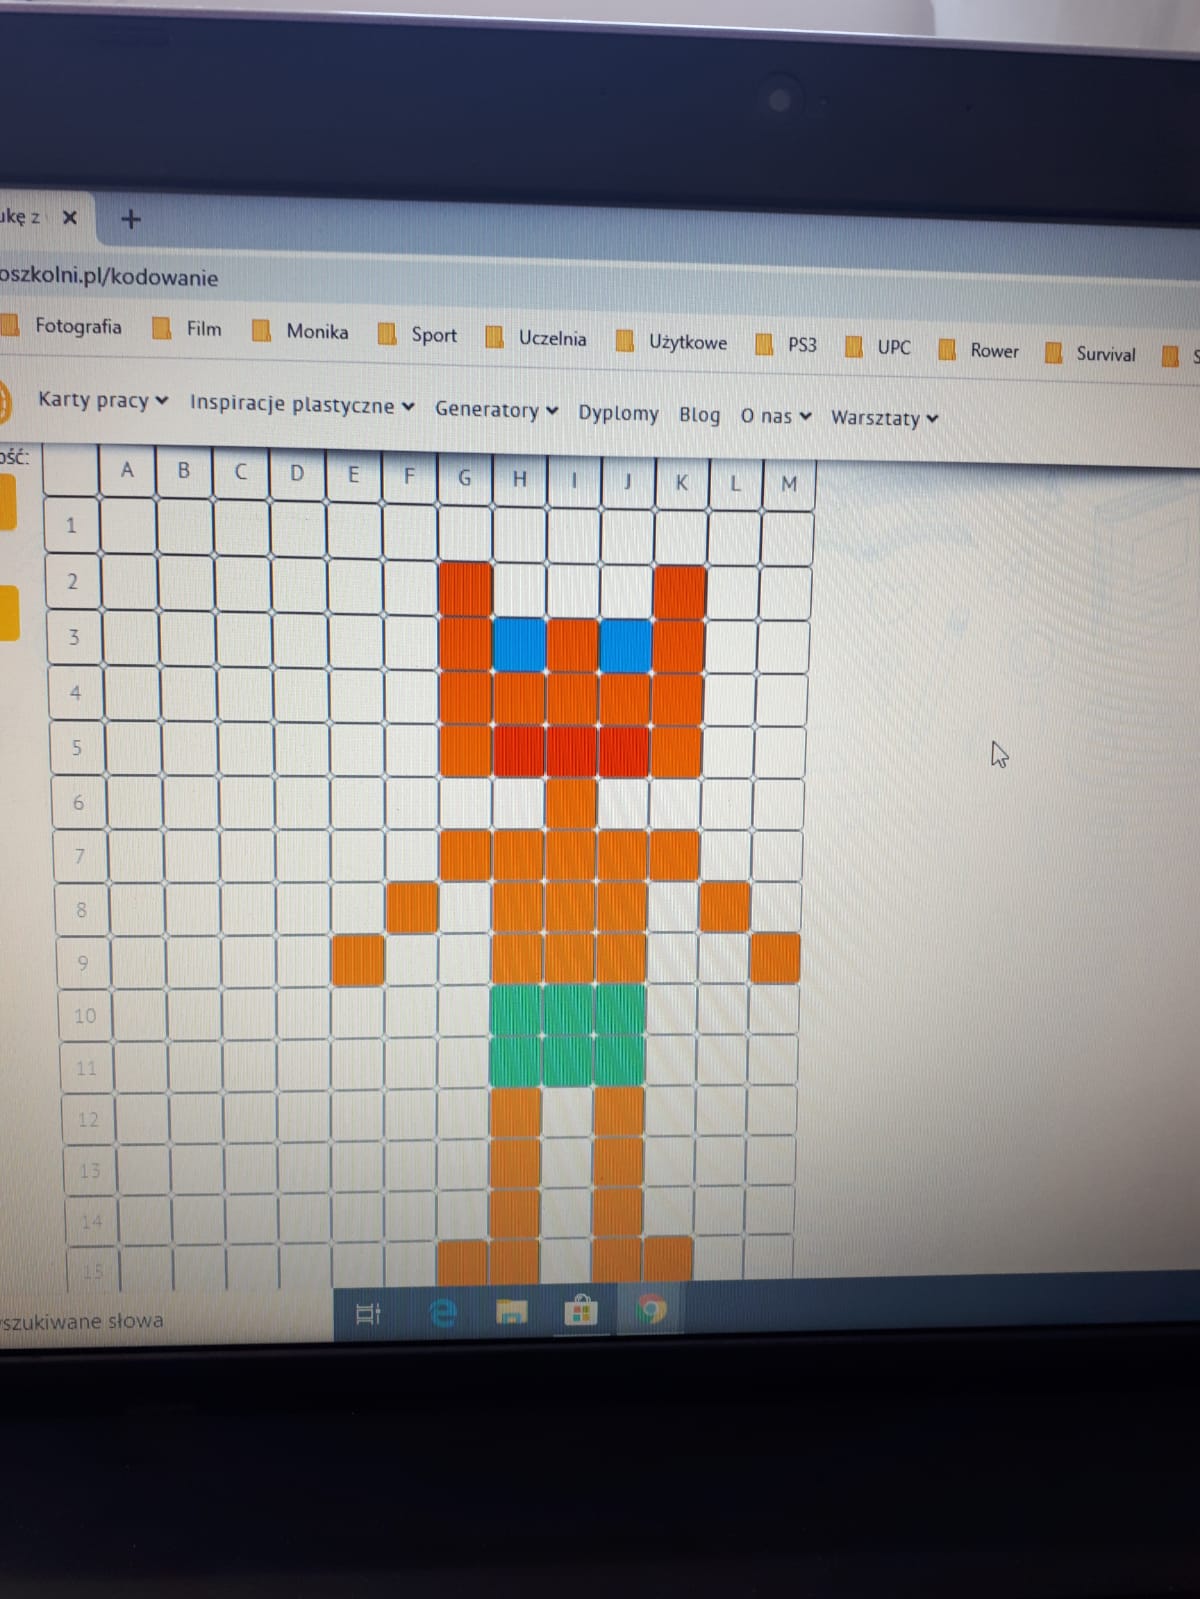Click the empty grid cell A1
Image resolution: width=1200 pixels, height=1599 pixels.
[129, 525]
